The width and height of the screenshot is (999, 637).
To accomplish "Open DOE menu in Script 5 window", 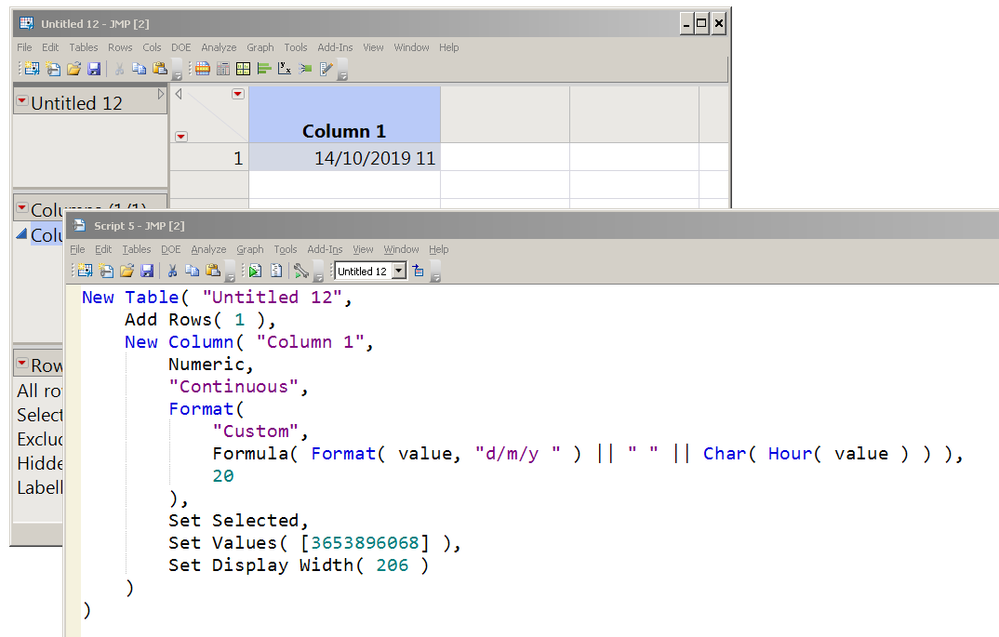I will coord(171,249).
